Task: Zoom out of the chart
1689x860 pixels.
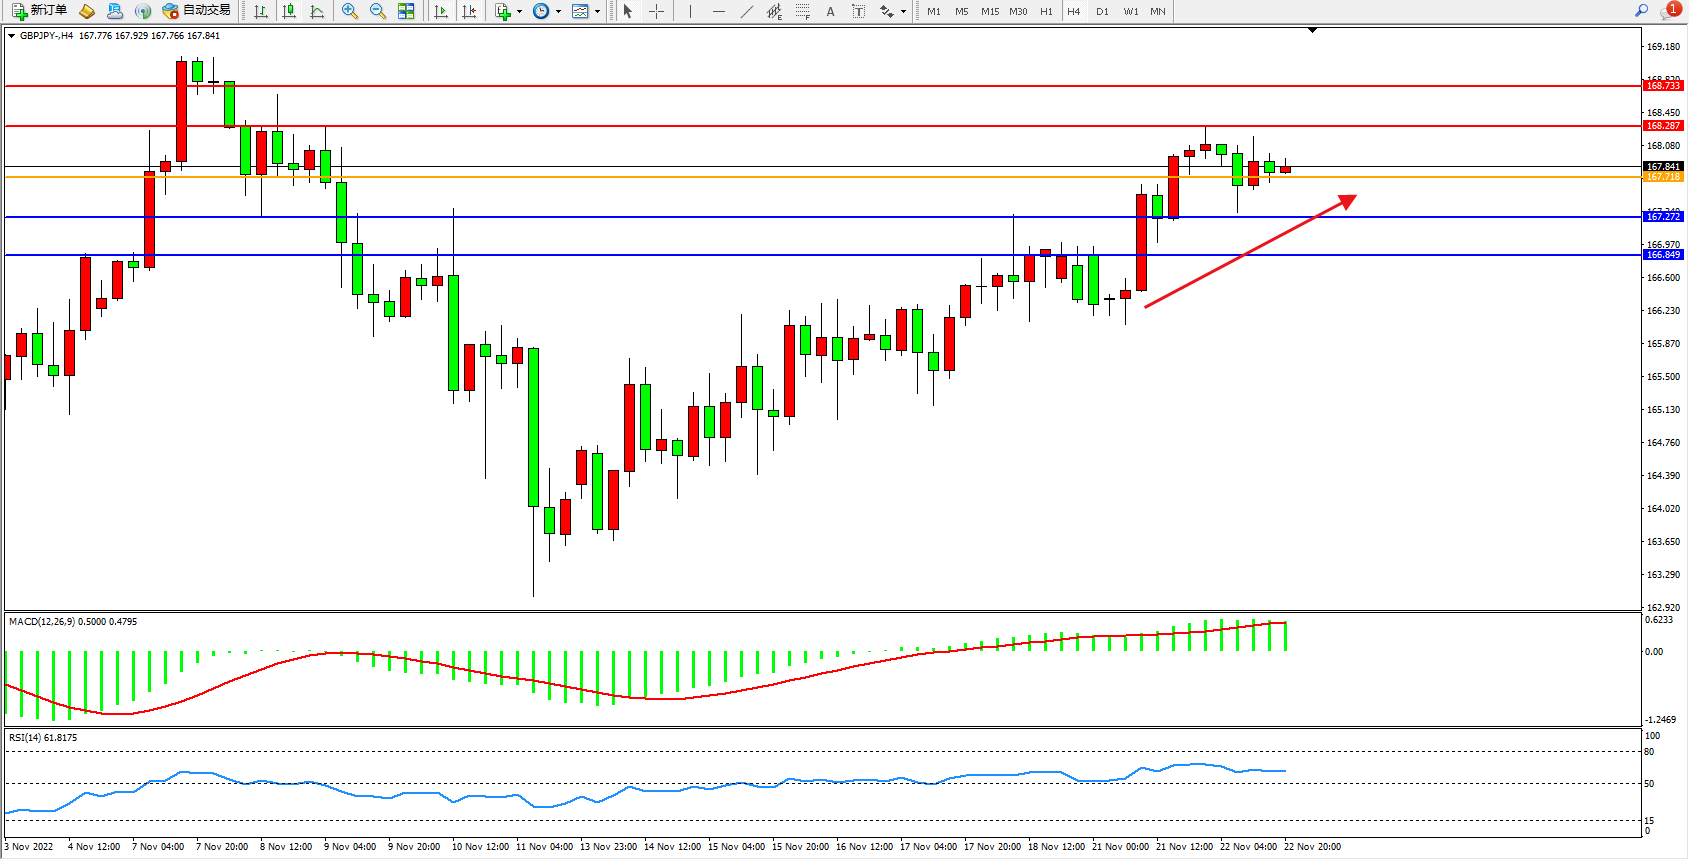Action: point(378,11)
